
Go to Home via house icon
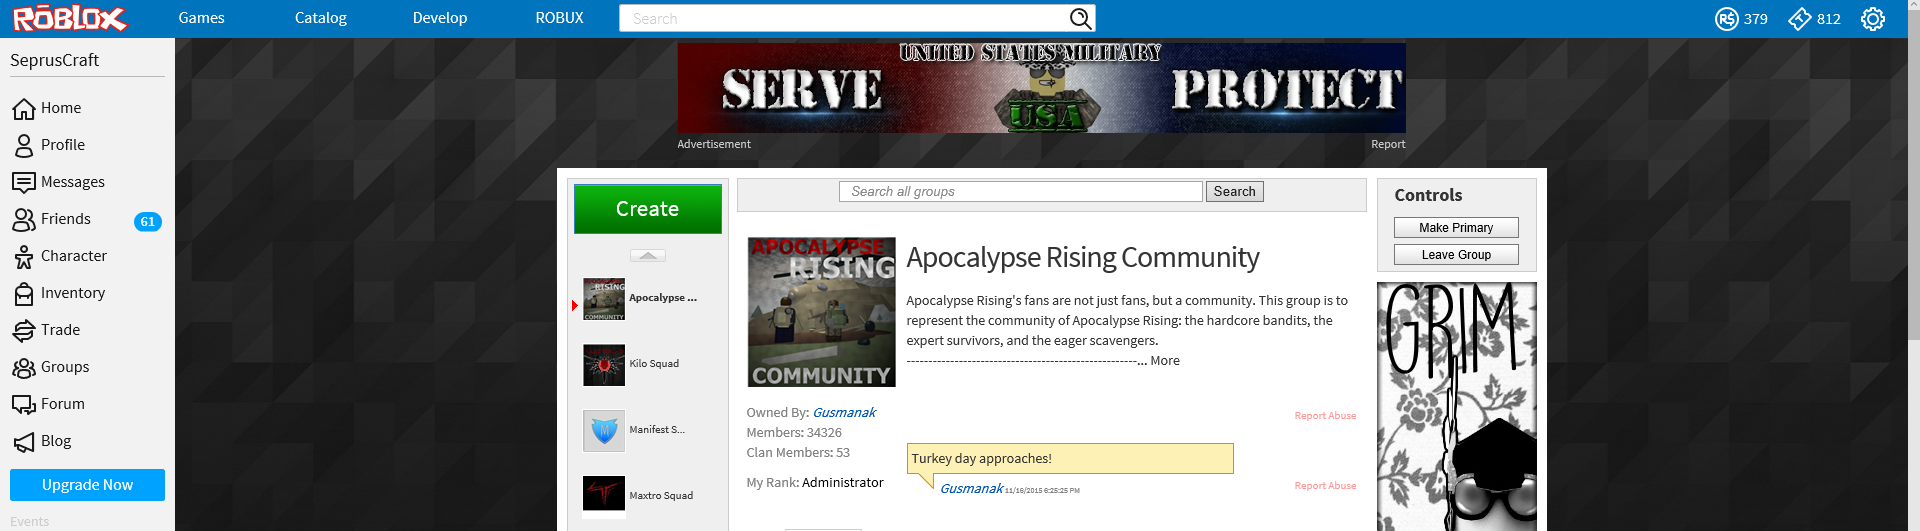24,108
